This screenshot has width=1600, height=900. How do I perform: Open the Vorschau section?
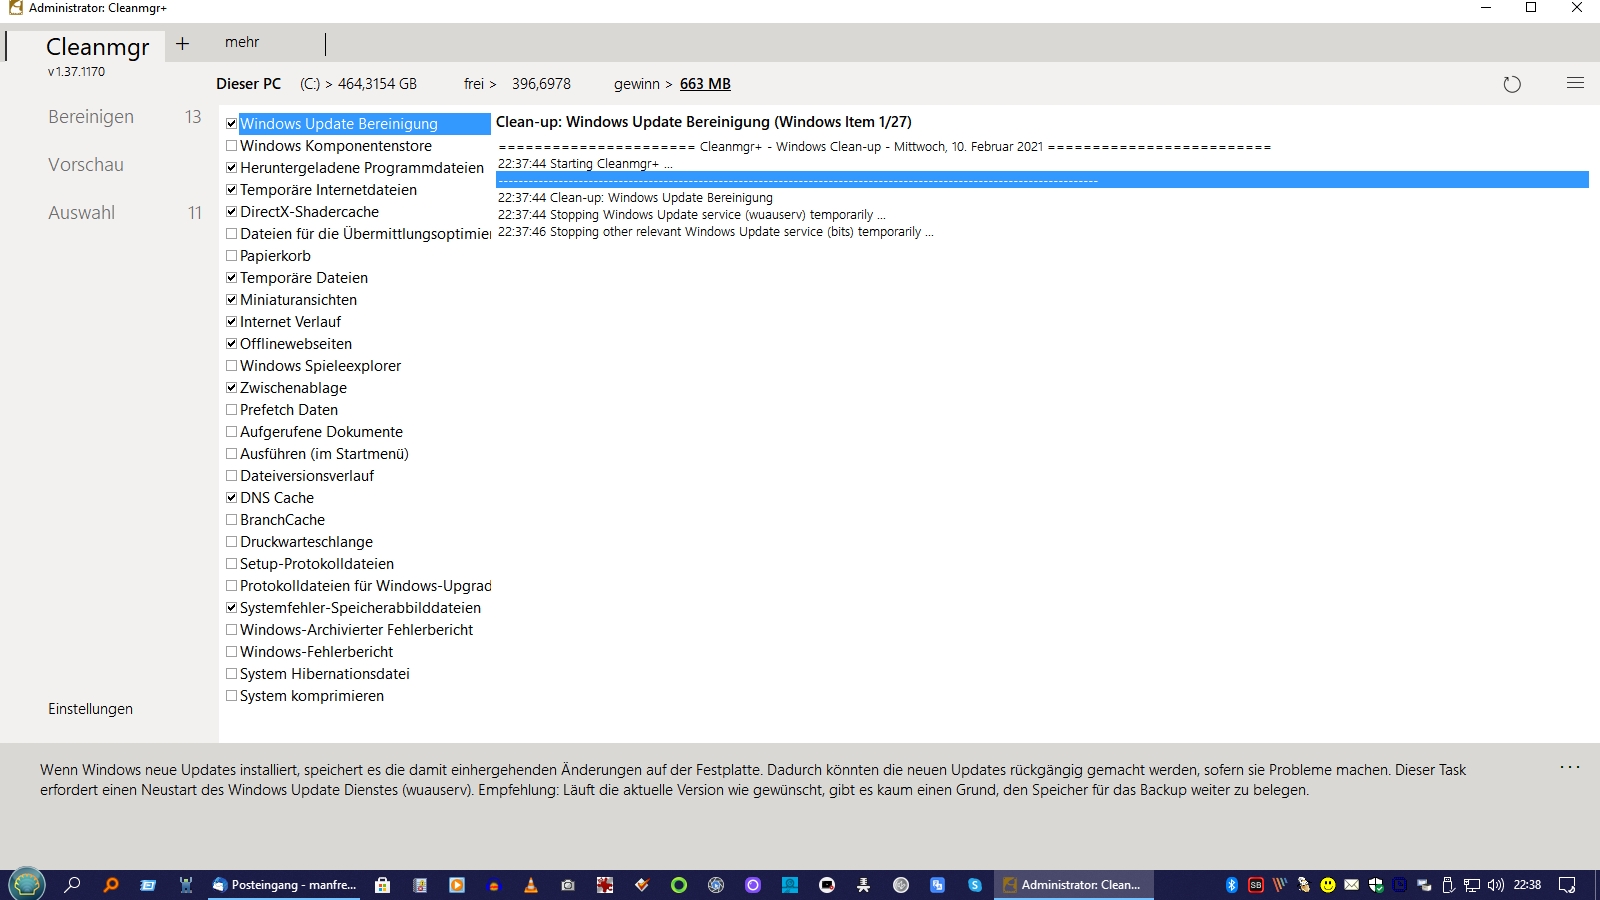click(x=86, y=165)
